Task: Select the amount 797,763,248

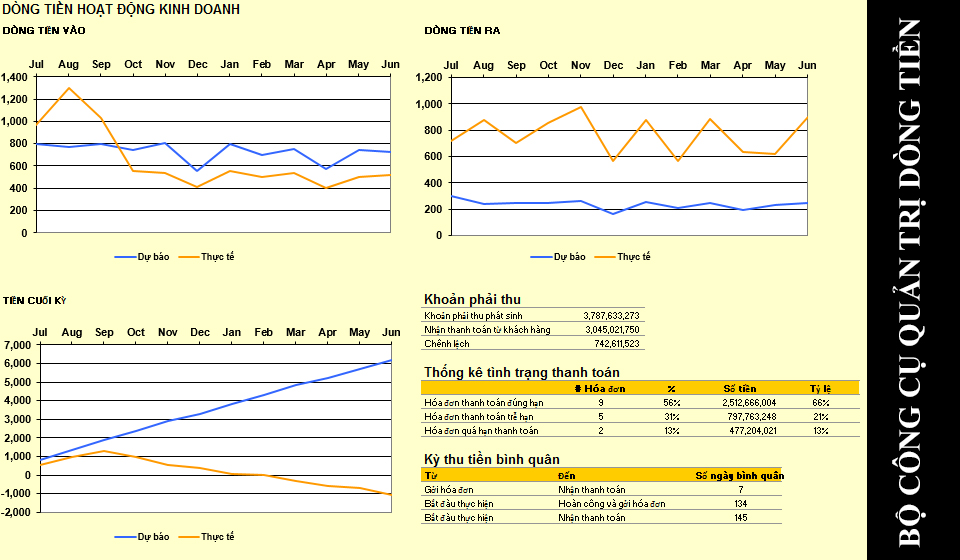Action: 752,417
